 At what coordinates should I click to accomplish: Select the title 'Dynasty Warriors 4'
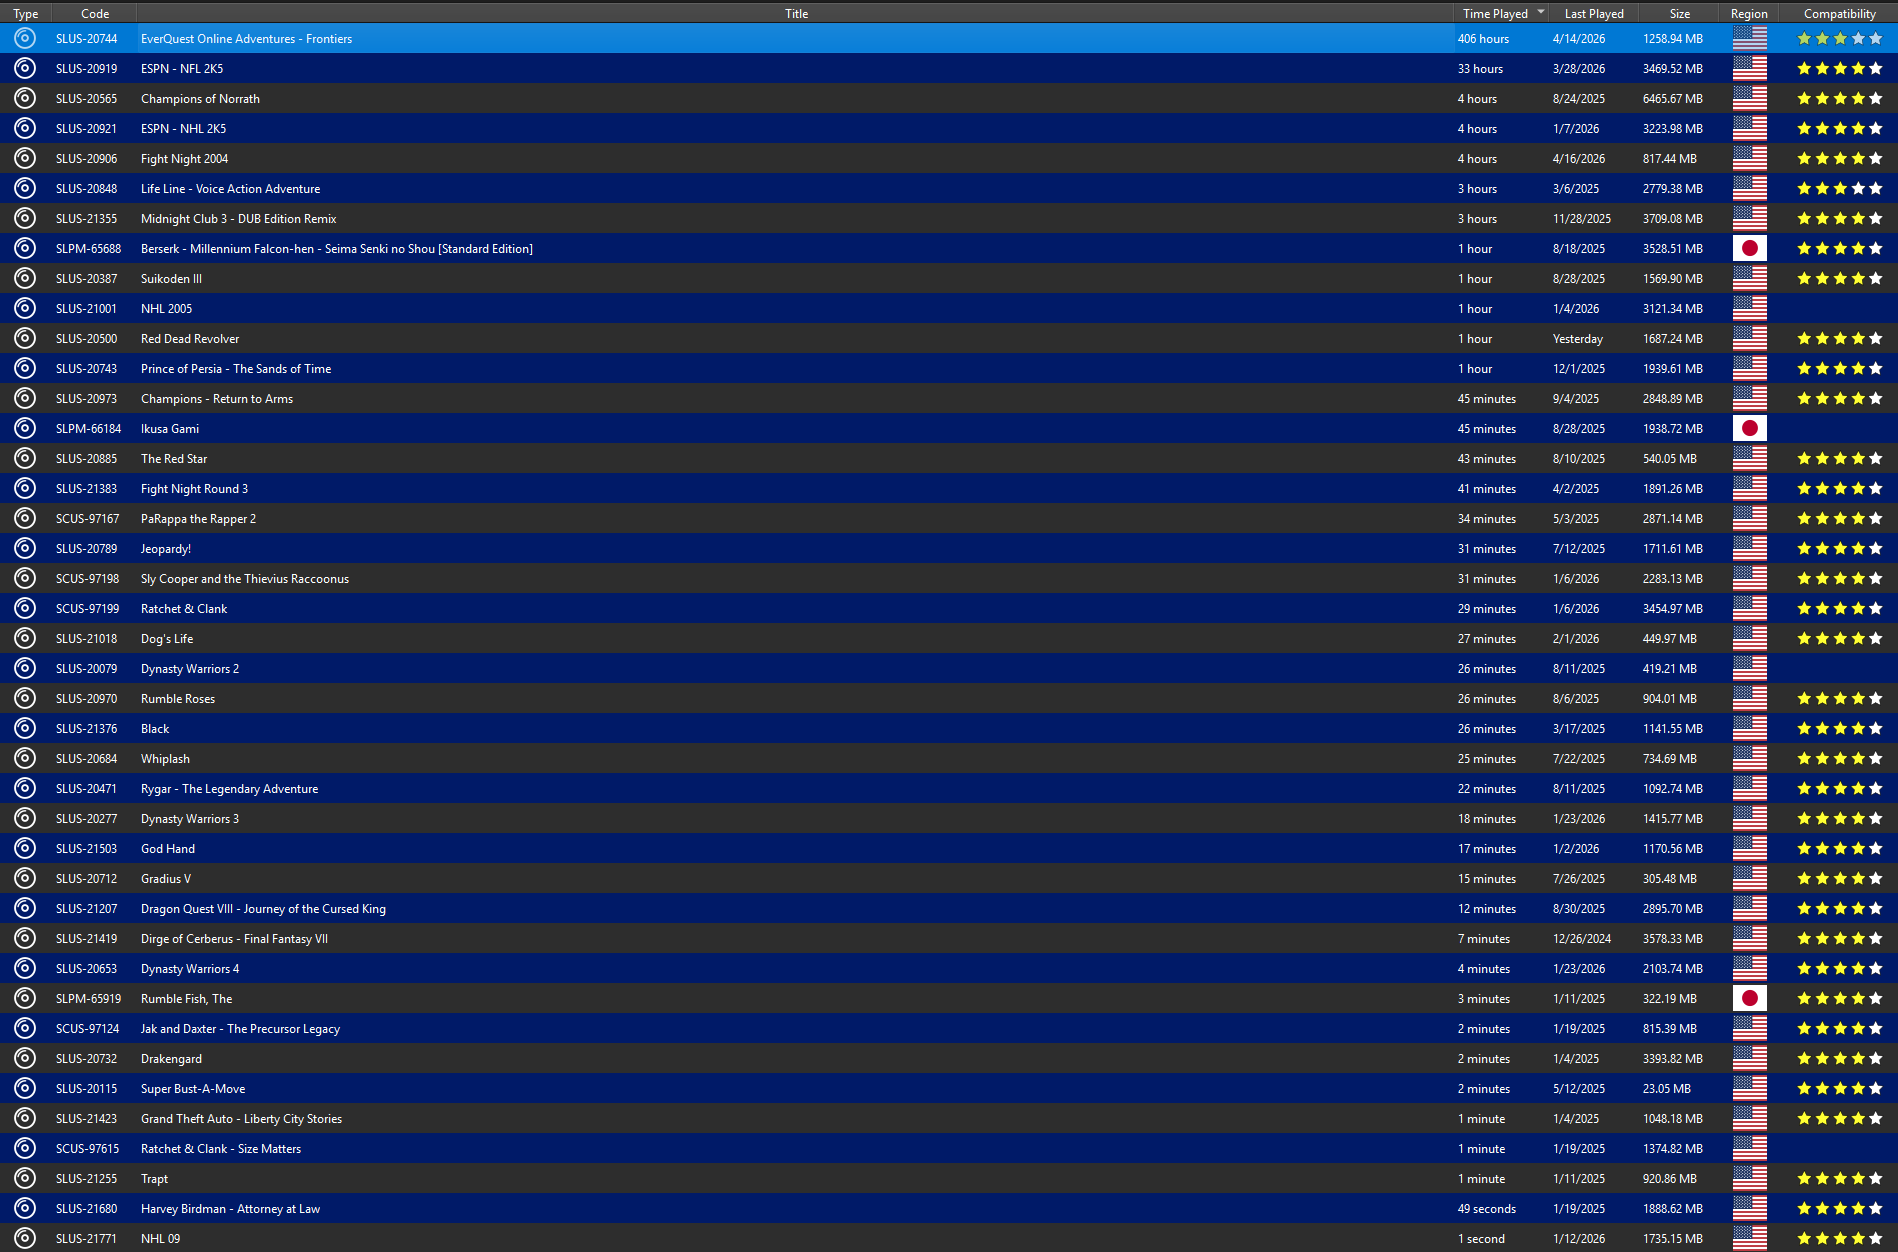[190, 968]
